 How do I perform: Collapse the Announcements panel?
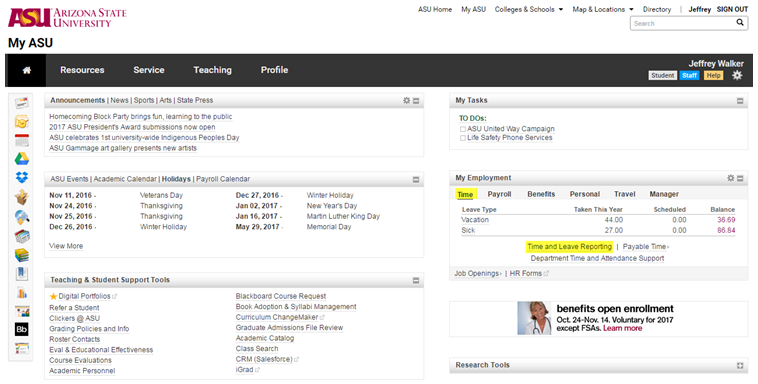pos(416,101)
